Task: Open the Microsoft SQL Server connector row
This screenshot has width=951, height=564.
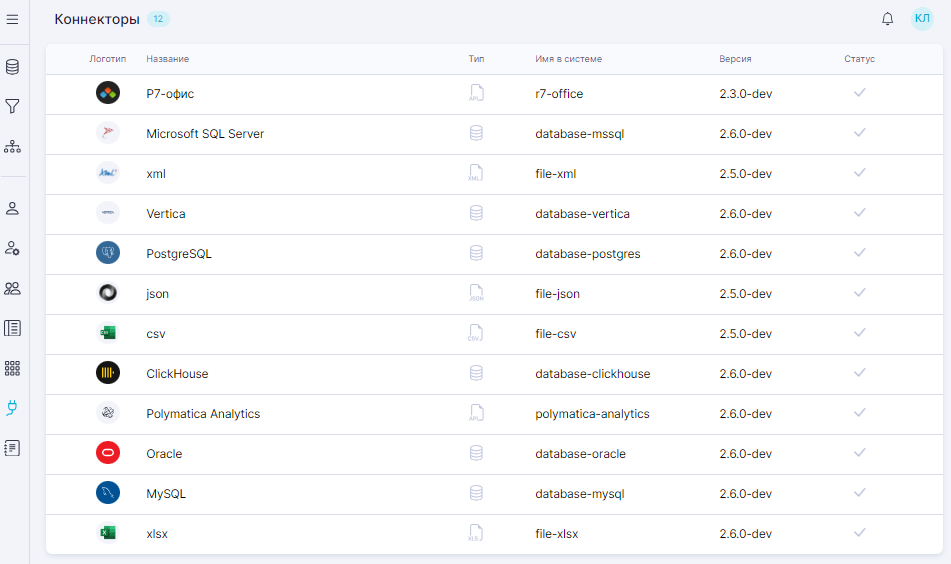Action: click(x=205, y=134)
